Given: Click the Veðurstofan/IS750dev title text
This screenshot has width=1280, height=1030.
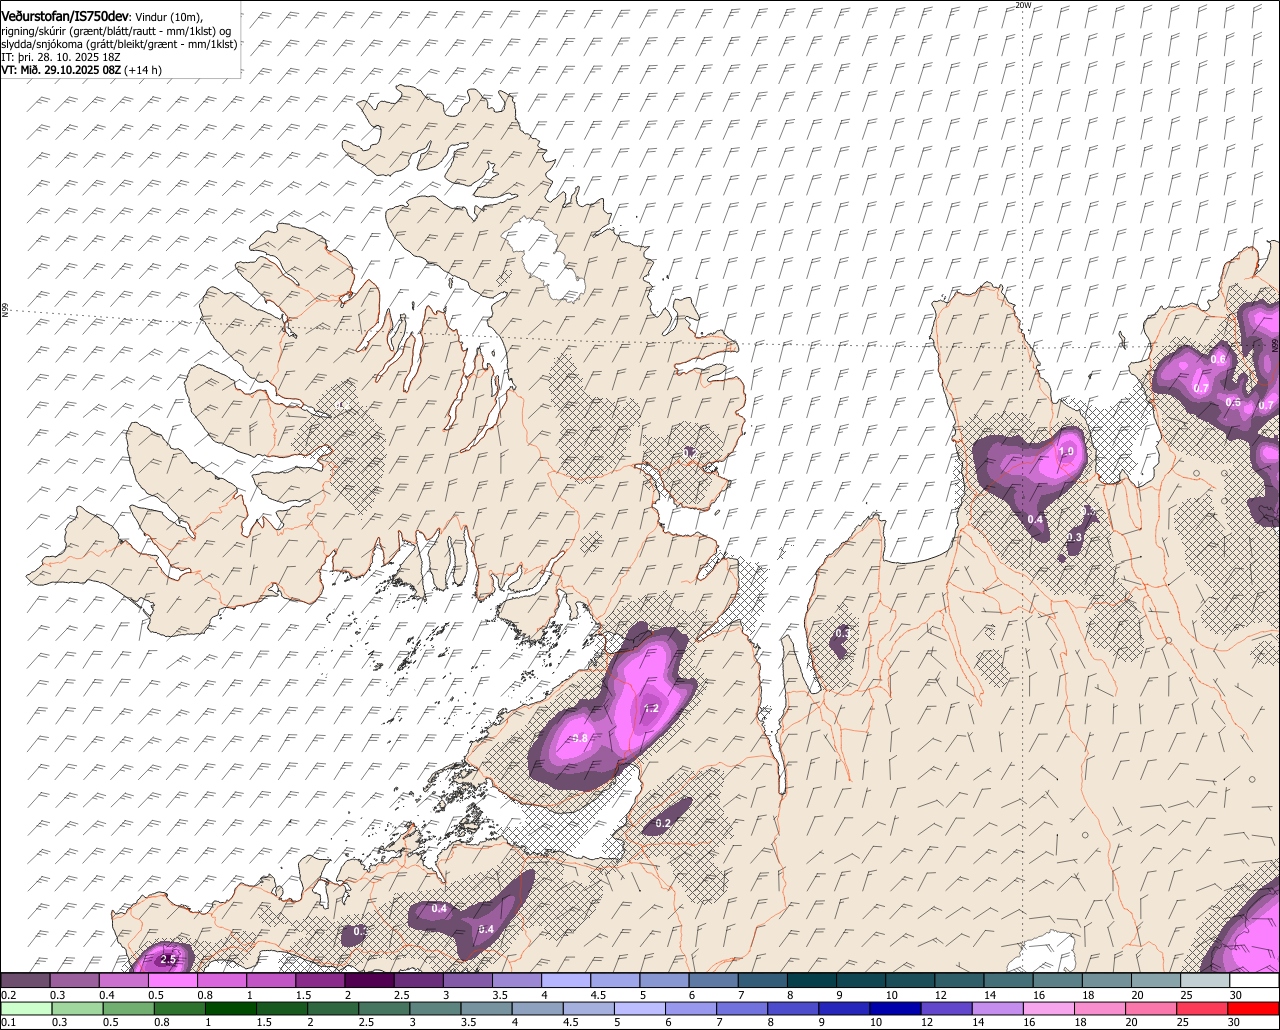Looking at the screenshot, I should pyautogui.click(x=64, y=16).
